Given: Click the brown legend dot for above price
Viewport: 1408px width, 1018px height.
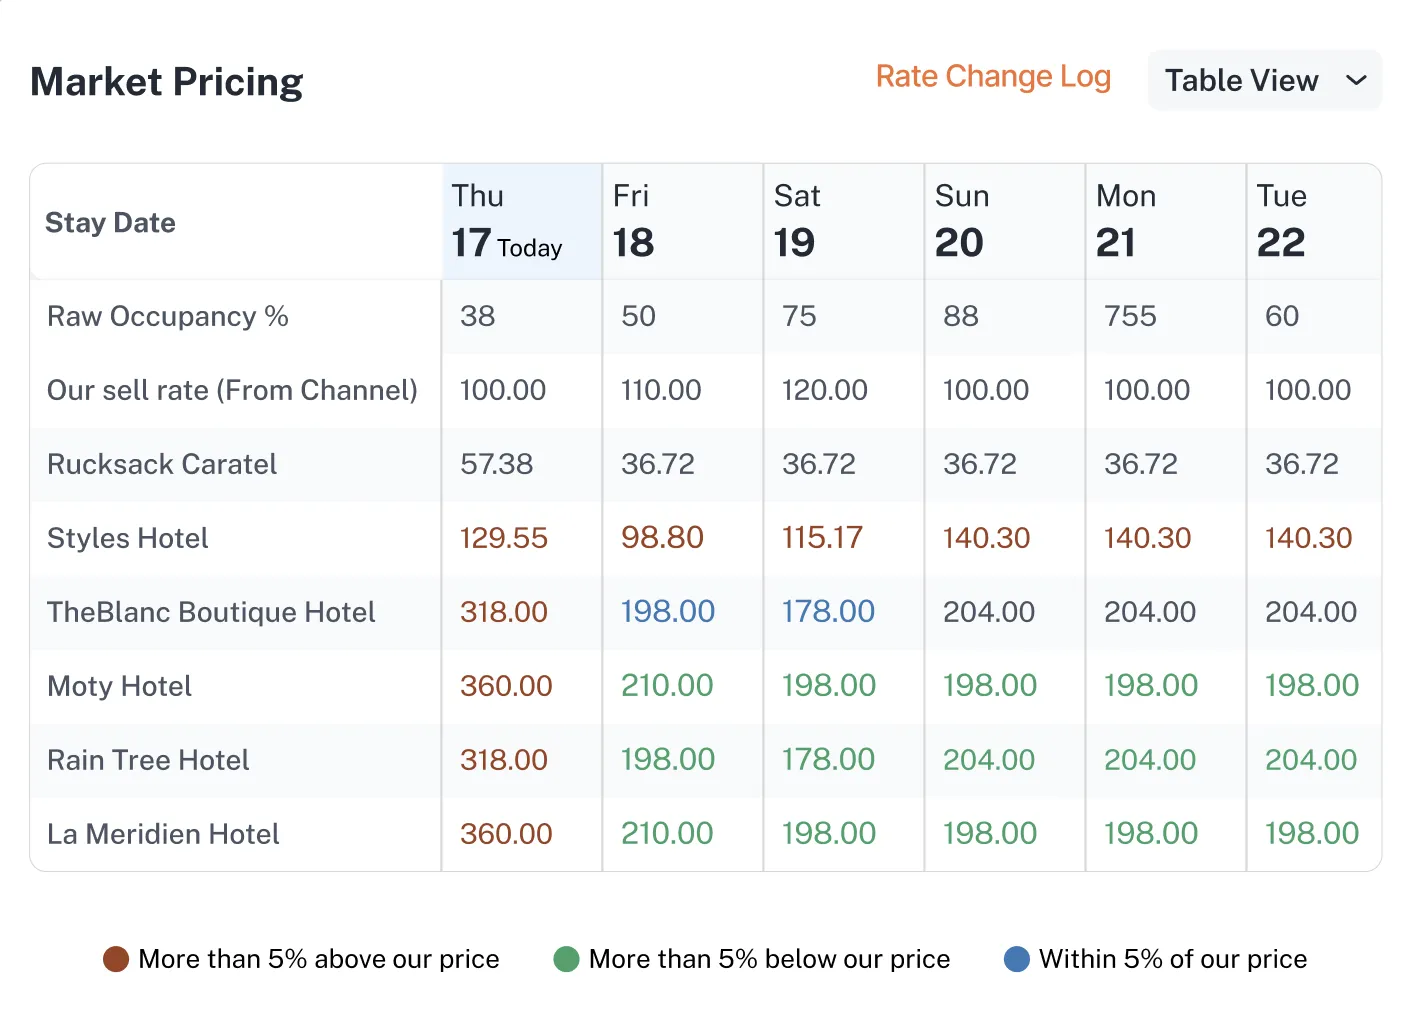Looking at the screenshot, I should 117,958.
